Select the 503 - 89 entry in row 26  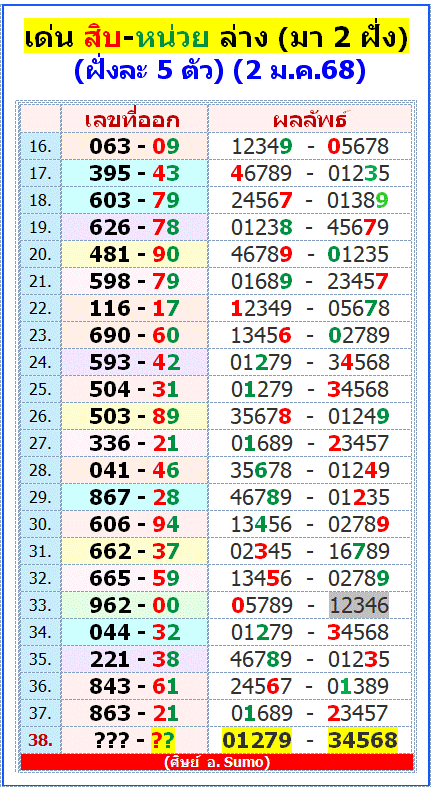pos(134,416)
